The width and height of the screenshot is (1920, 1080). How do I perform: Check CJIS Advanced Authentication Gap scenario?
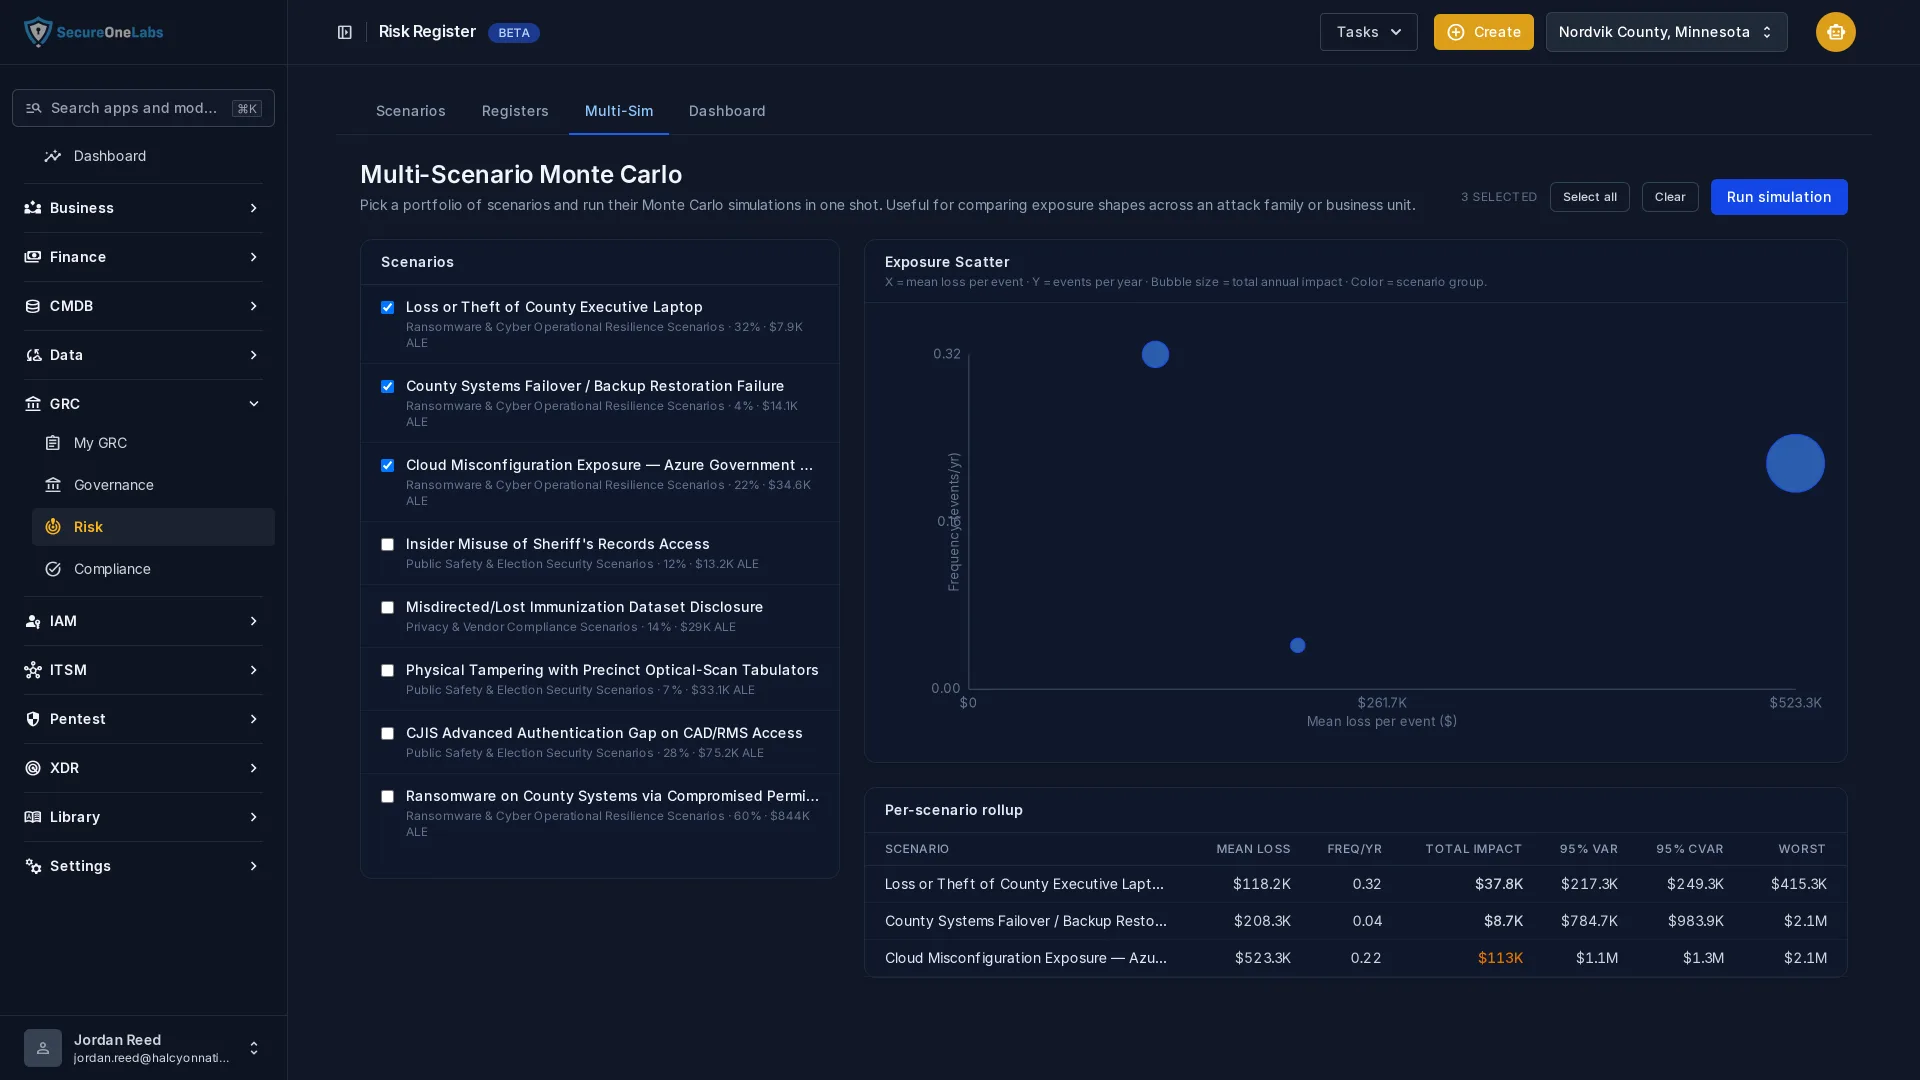tap(387, 733)
